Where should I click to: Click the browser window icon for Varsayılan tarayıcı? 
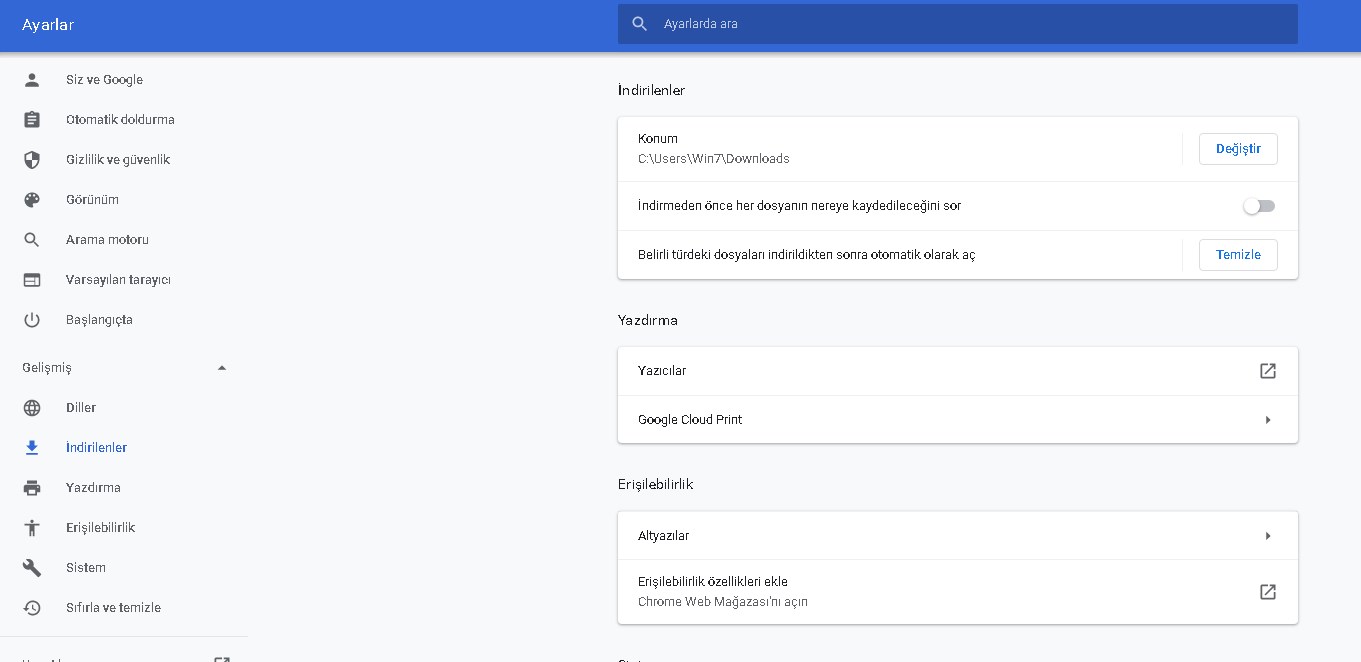tap(32, 280)
